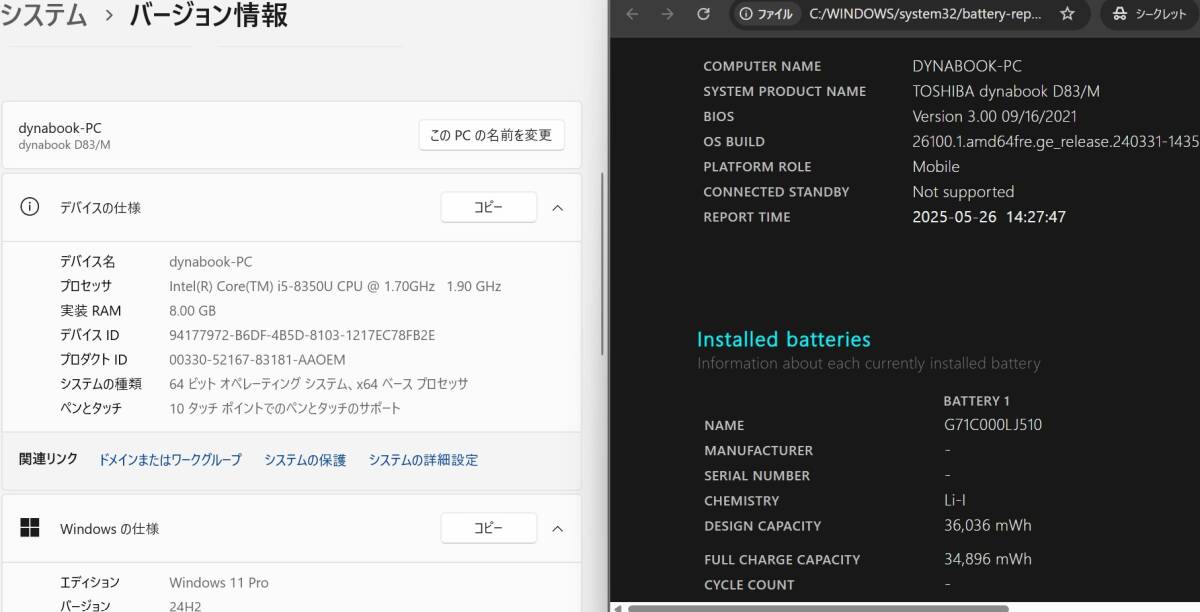The image size is (1200, 612).
Task: Click the Windows logo icon beside Windows の仕様
Action: coord(30,527)
